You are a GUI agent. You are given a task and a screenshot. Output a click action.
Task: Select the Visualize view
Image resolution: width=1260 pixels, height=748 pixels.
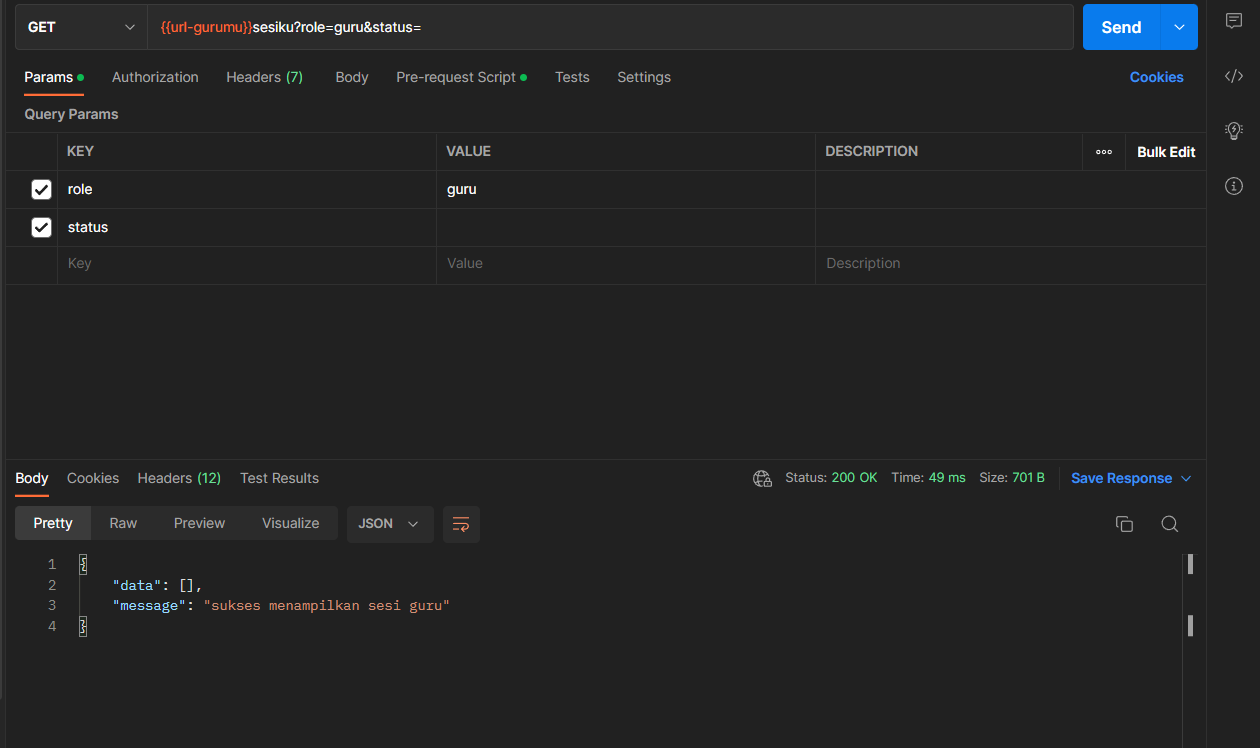tap(290, 523)
